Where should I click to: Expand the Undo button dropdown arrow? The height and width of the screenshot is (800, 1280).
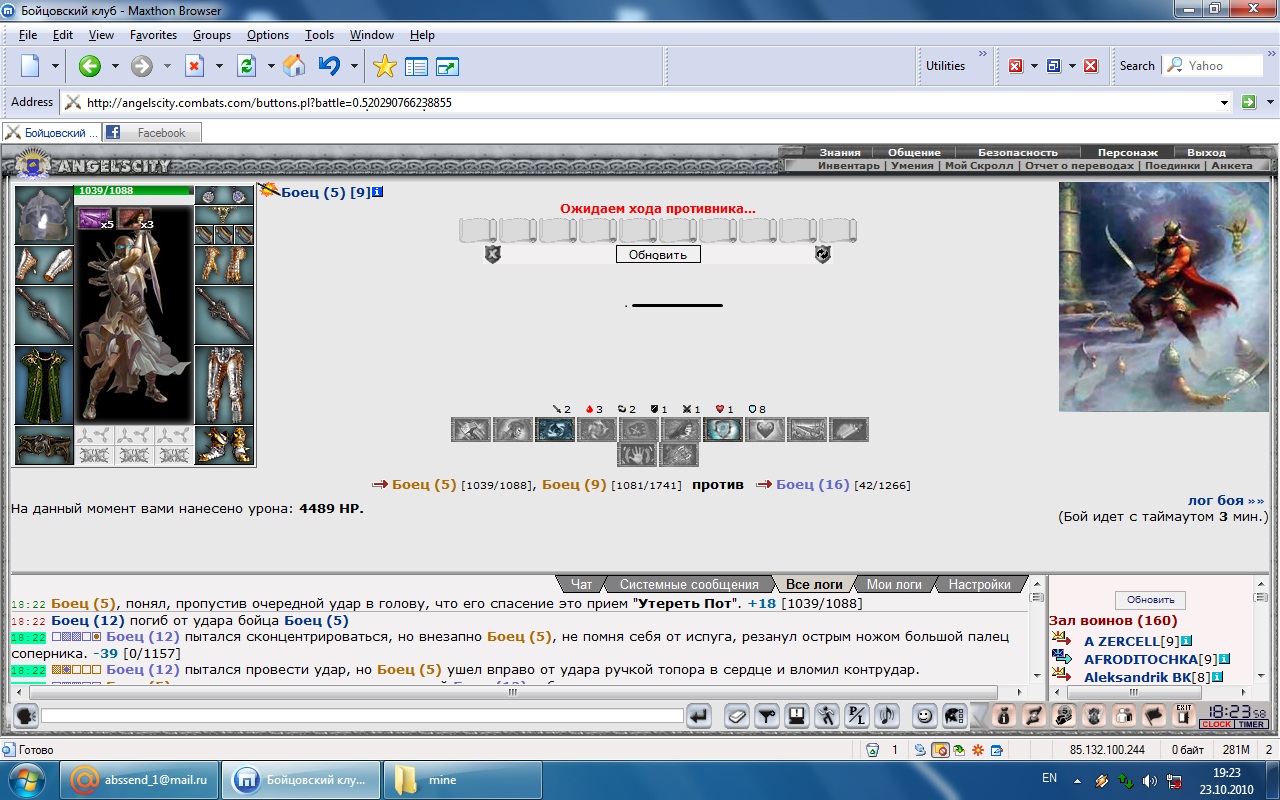(x=354, y=66)
